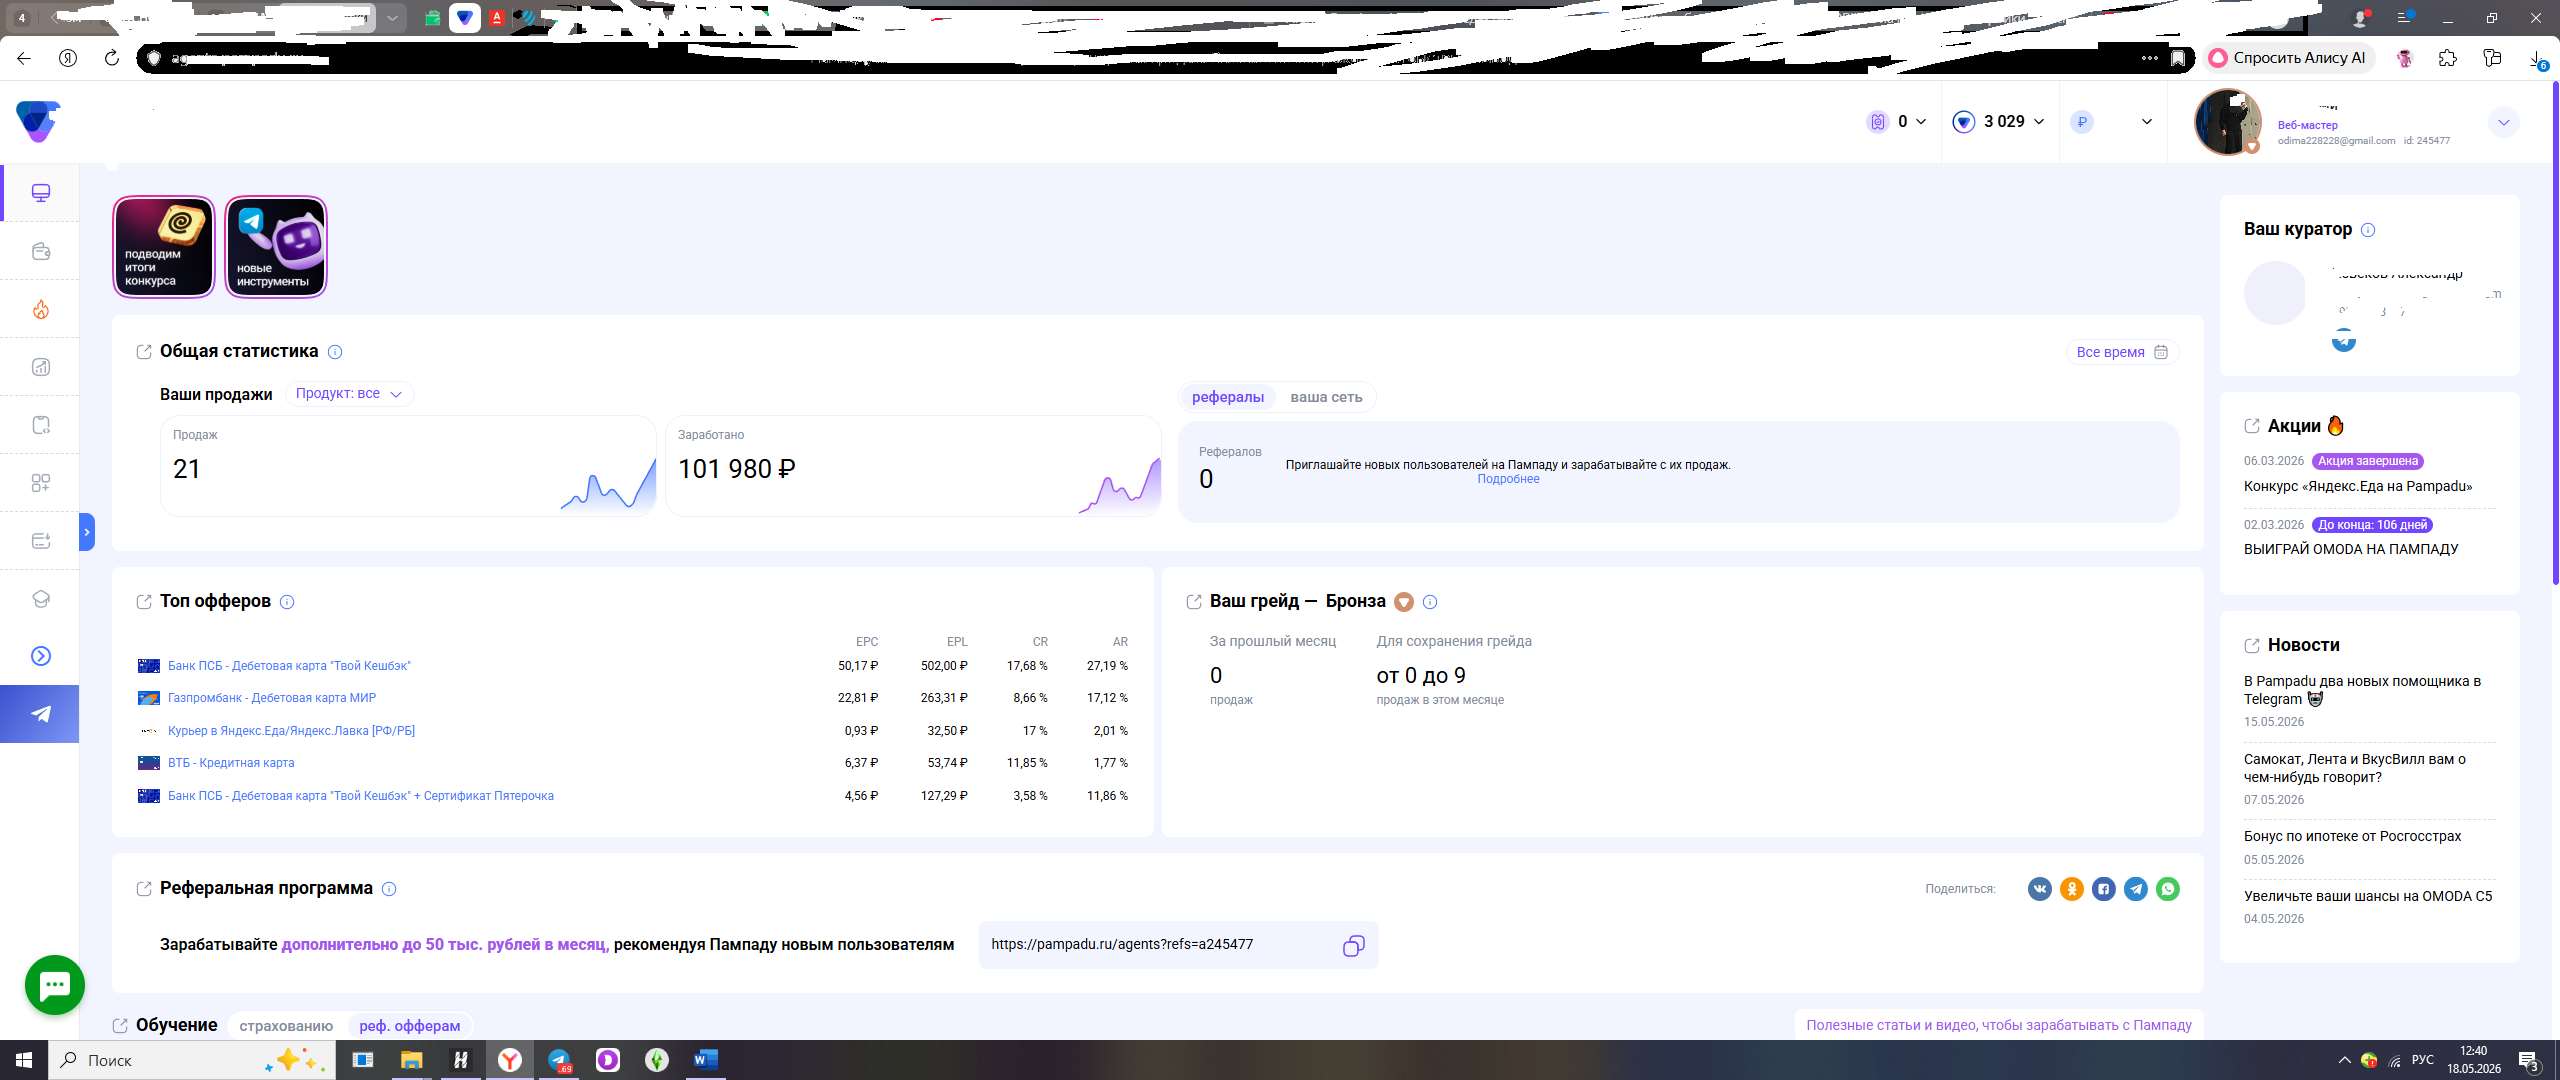The image size is (2560, 1080).
Task: Click the circled arrow icon in sidebar
Action: [41, 656]
